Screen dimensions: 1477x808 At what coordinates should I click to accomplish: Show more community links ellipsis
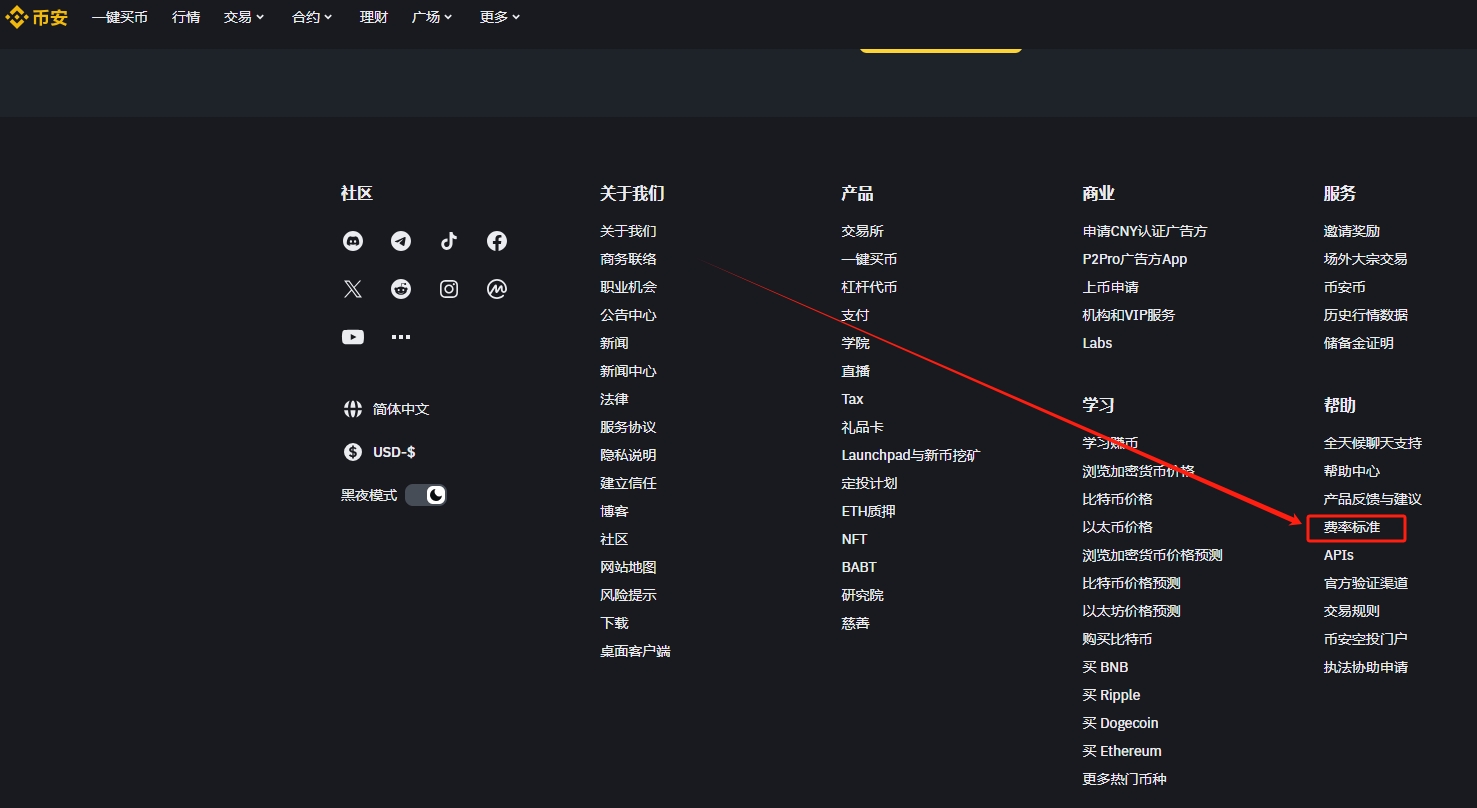tap(401, 337)
